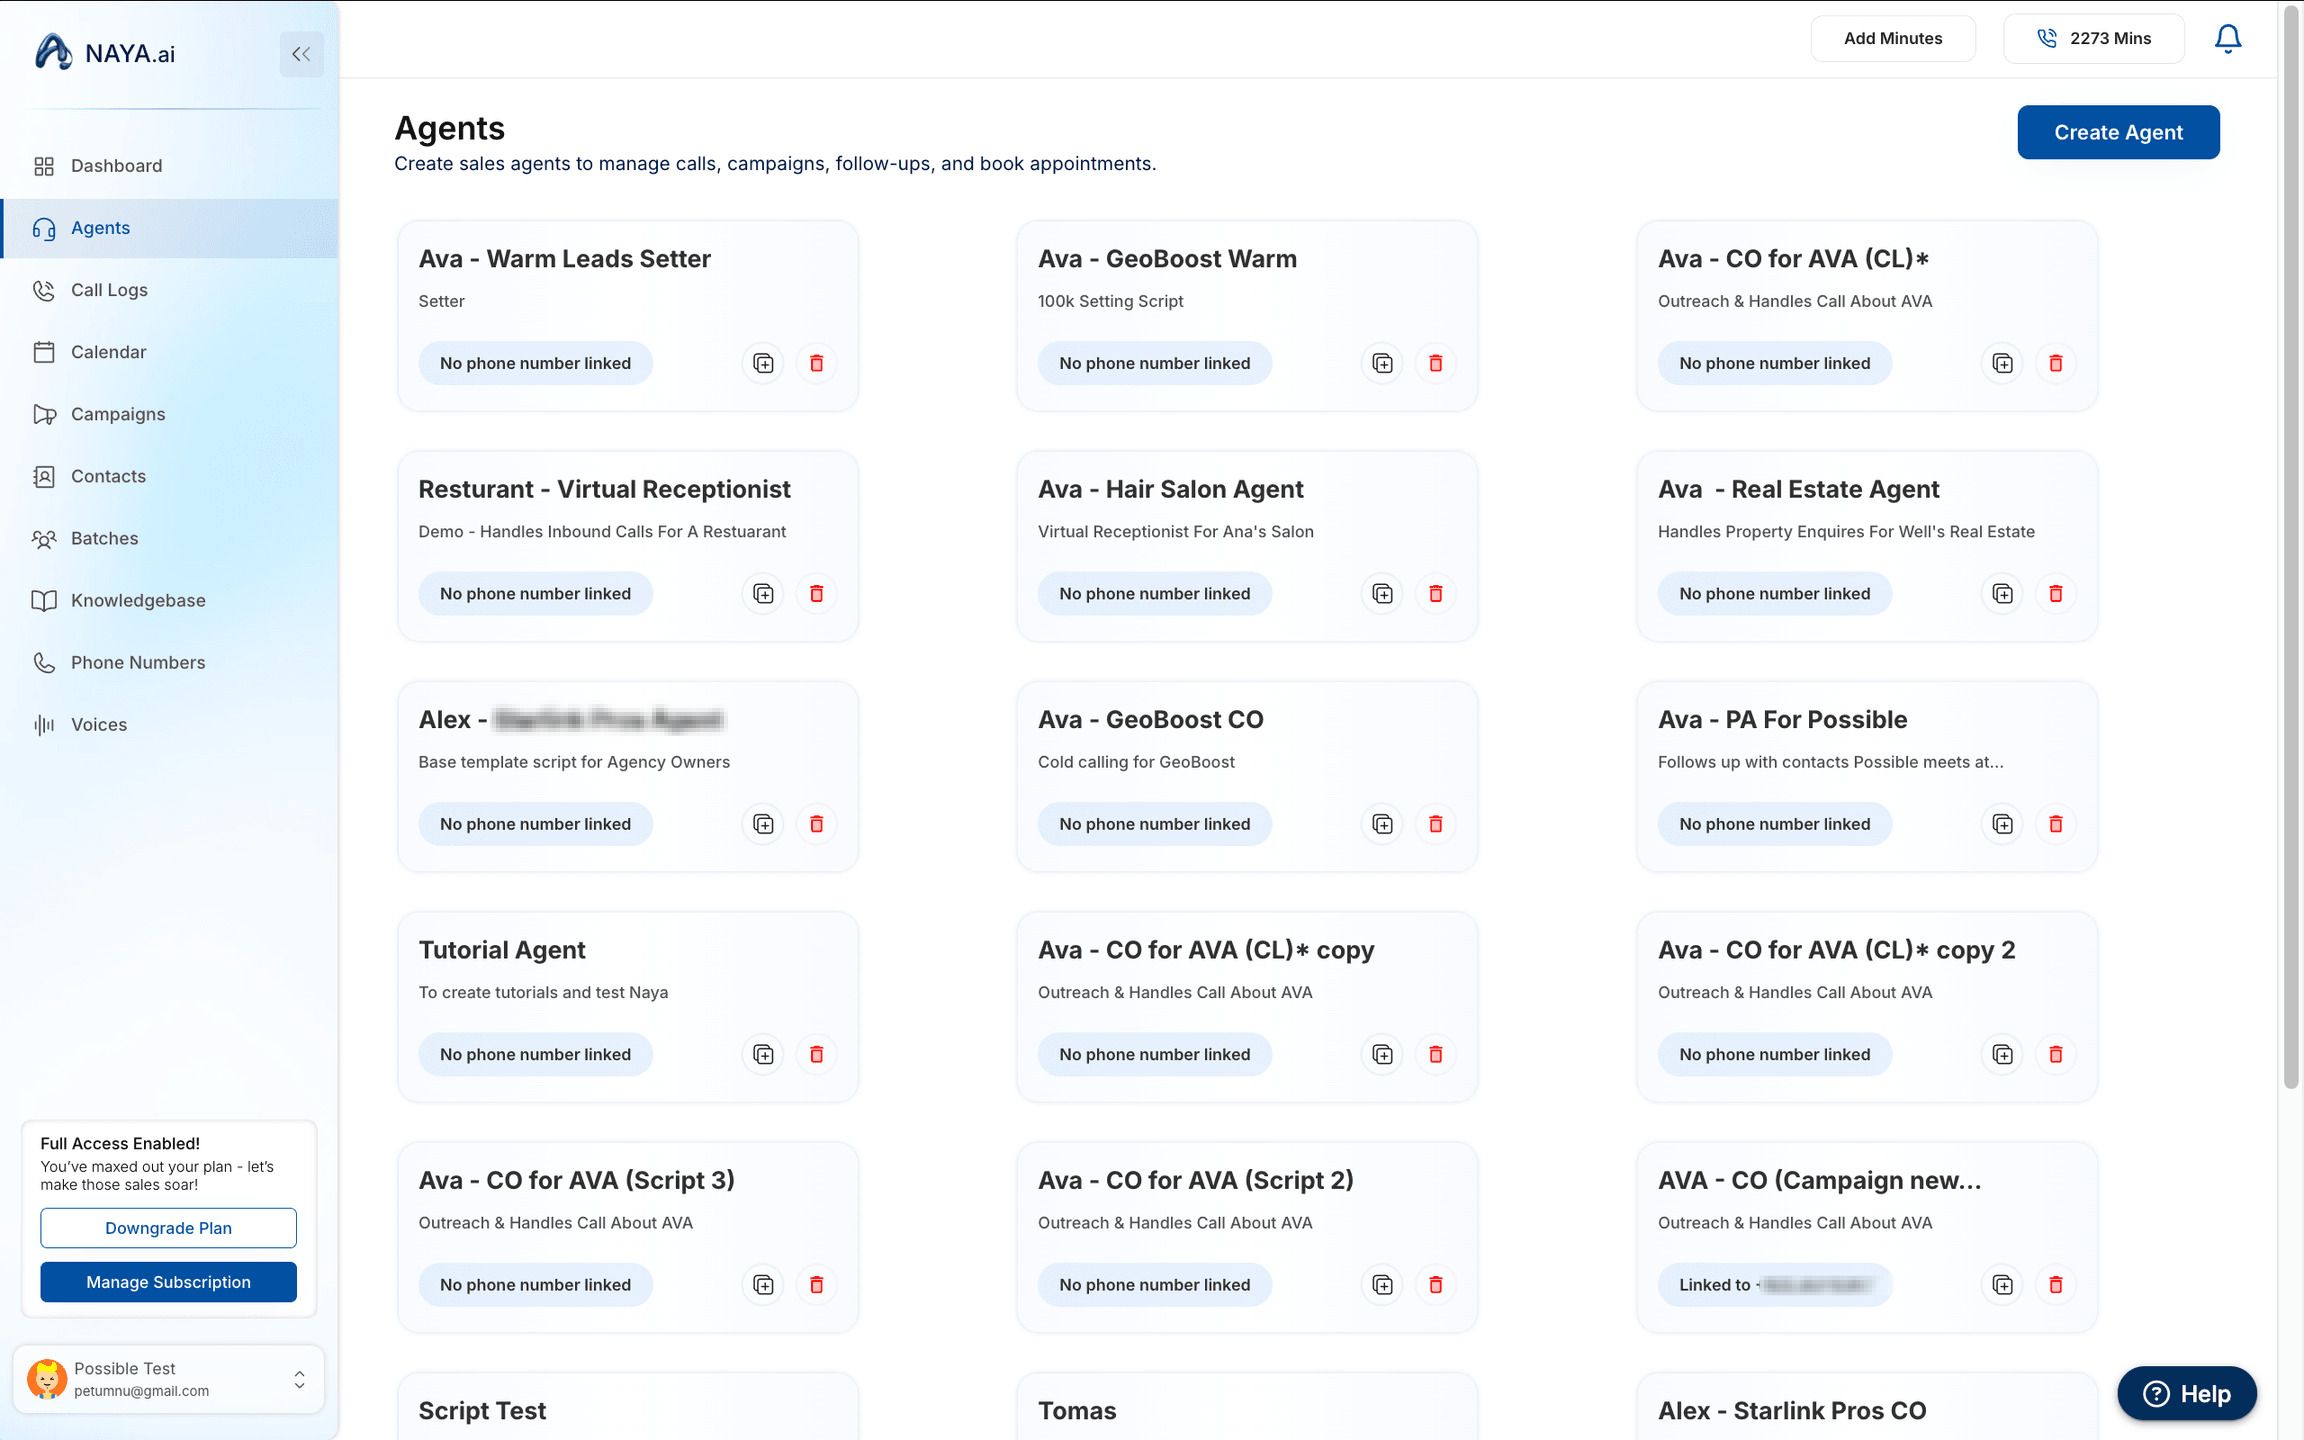Delete the Ava - GeoBoost CO agent
Viewport: 2304px width, 1440px height.
coord(1435,824)
